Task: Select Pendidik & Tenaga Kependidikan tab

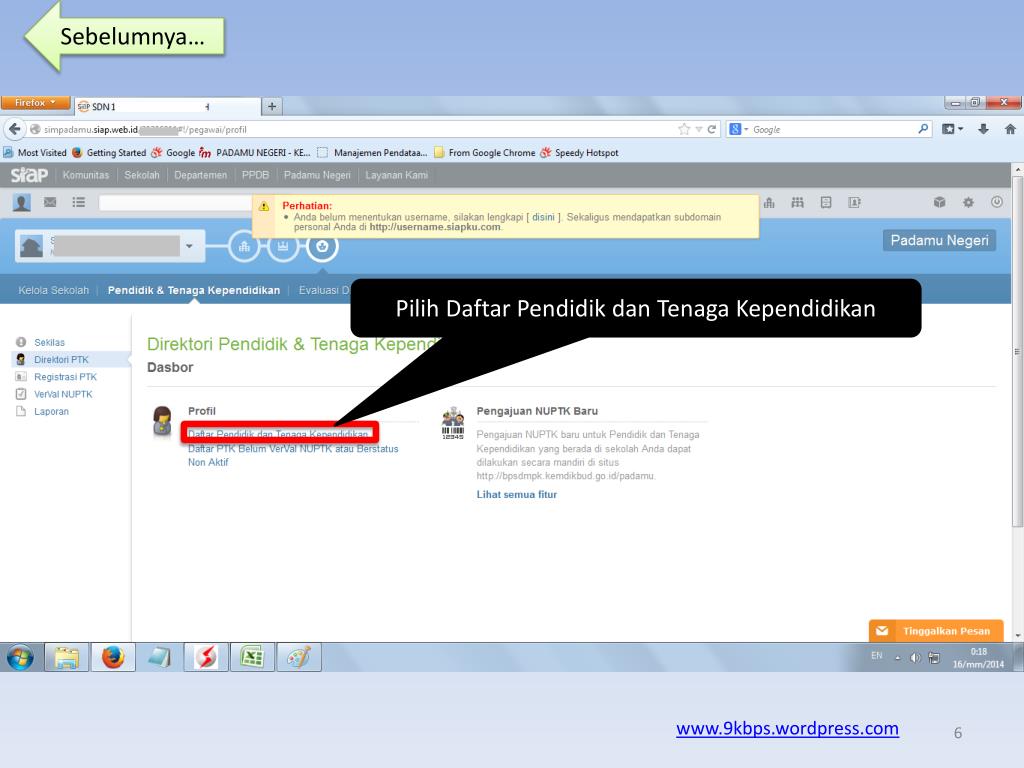Action: 194,290
